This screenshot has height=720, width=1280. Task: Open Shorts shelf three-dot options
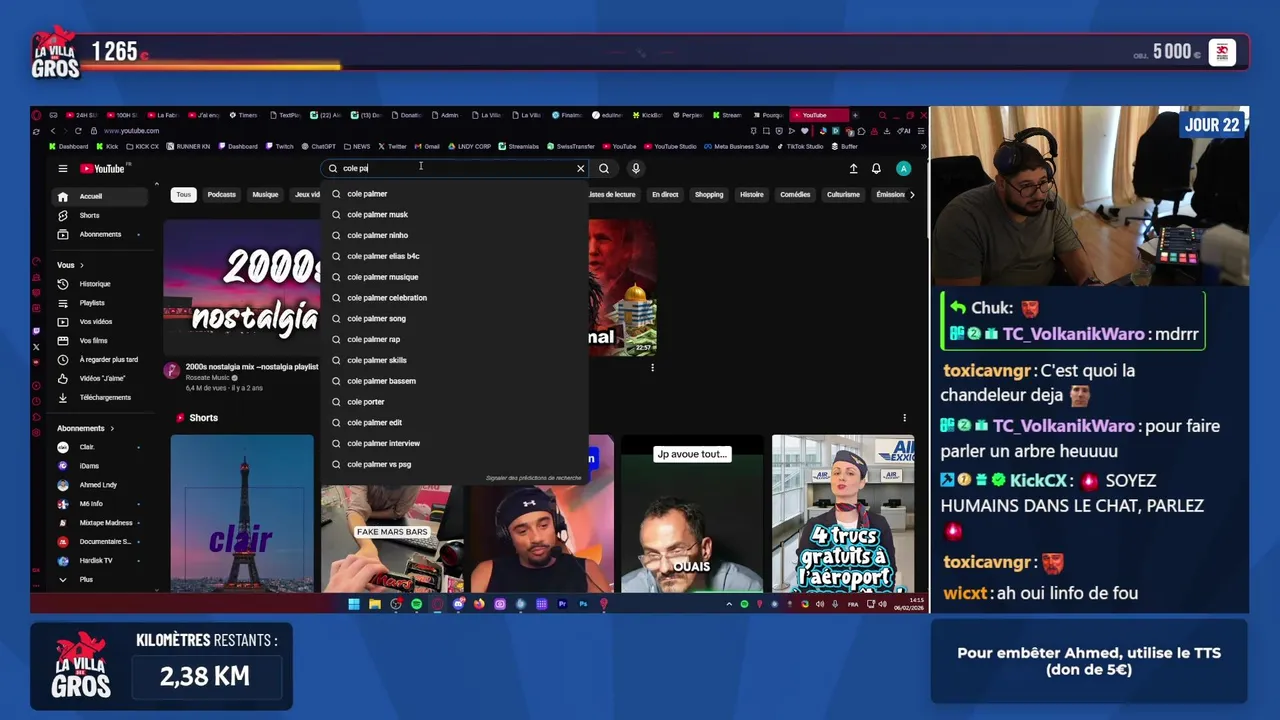904,418
